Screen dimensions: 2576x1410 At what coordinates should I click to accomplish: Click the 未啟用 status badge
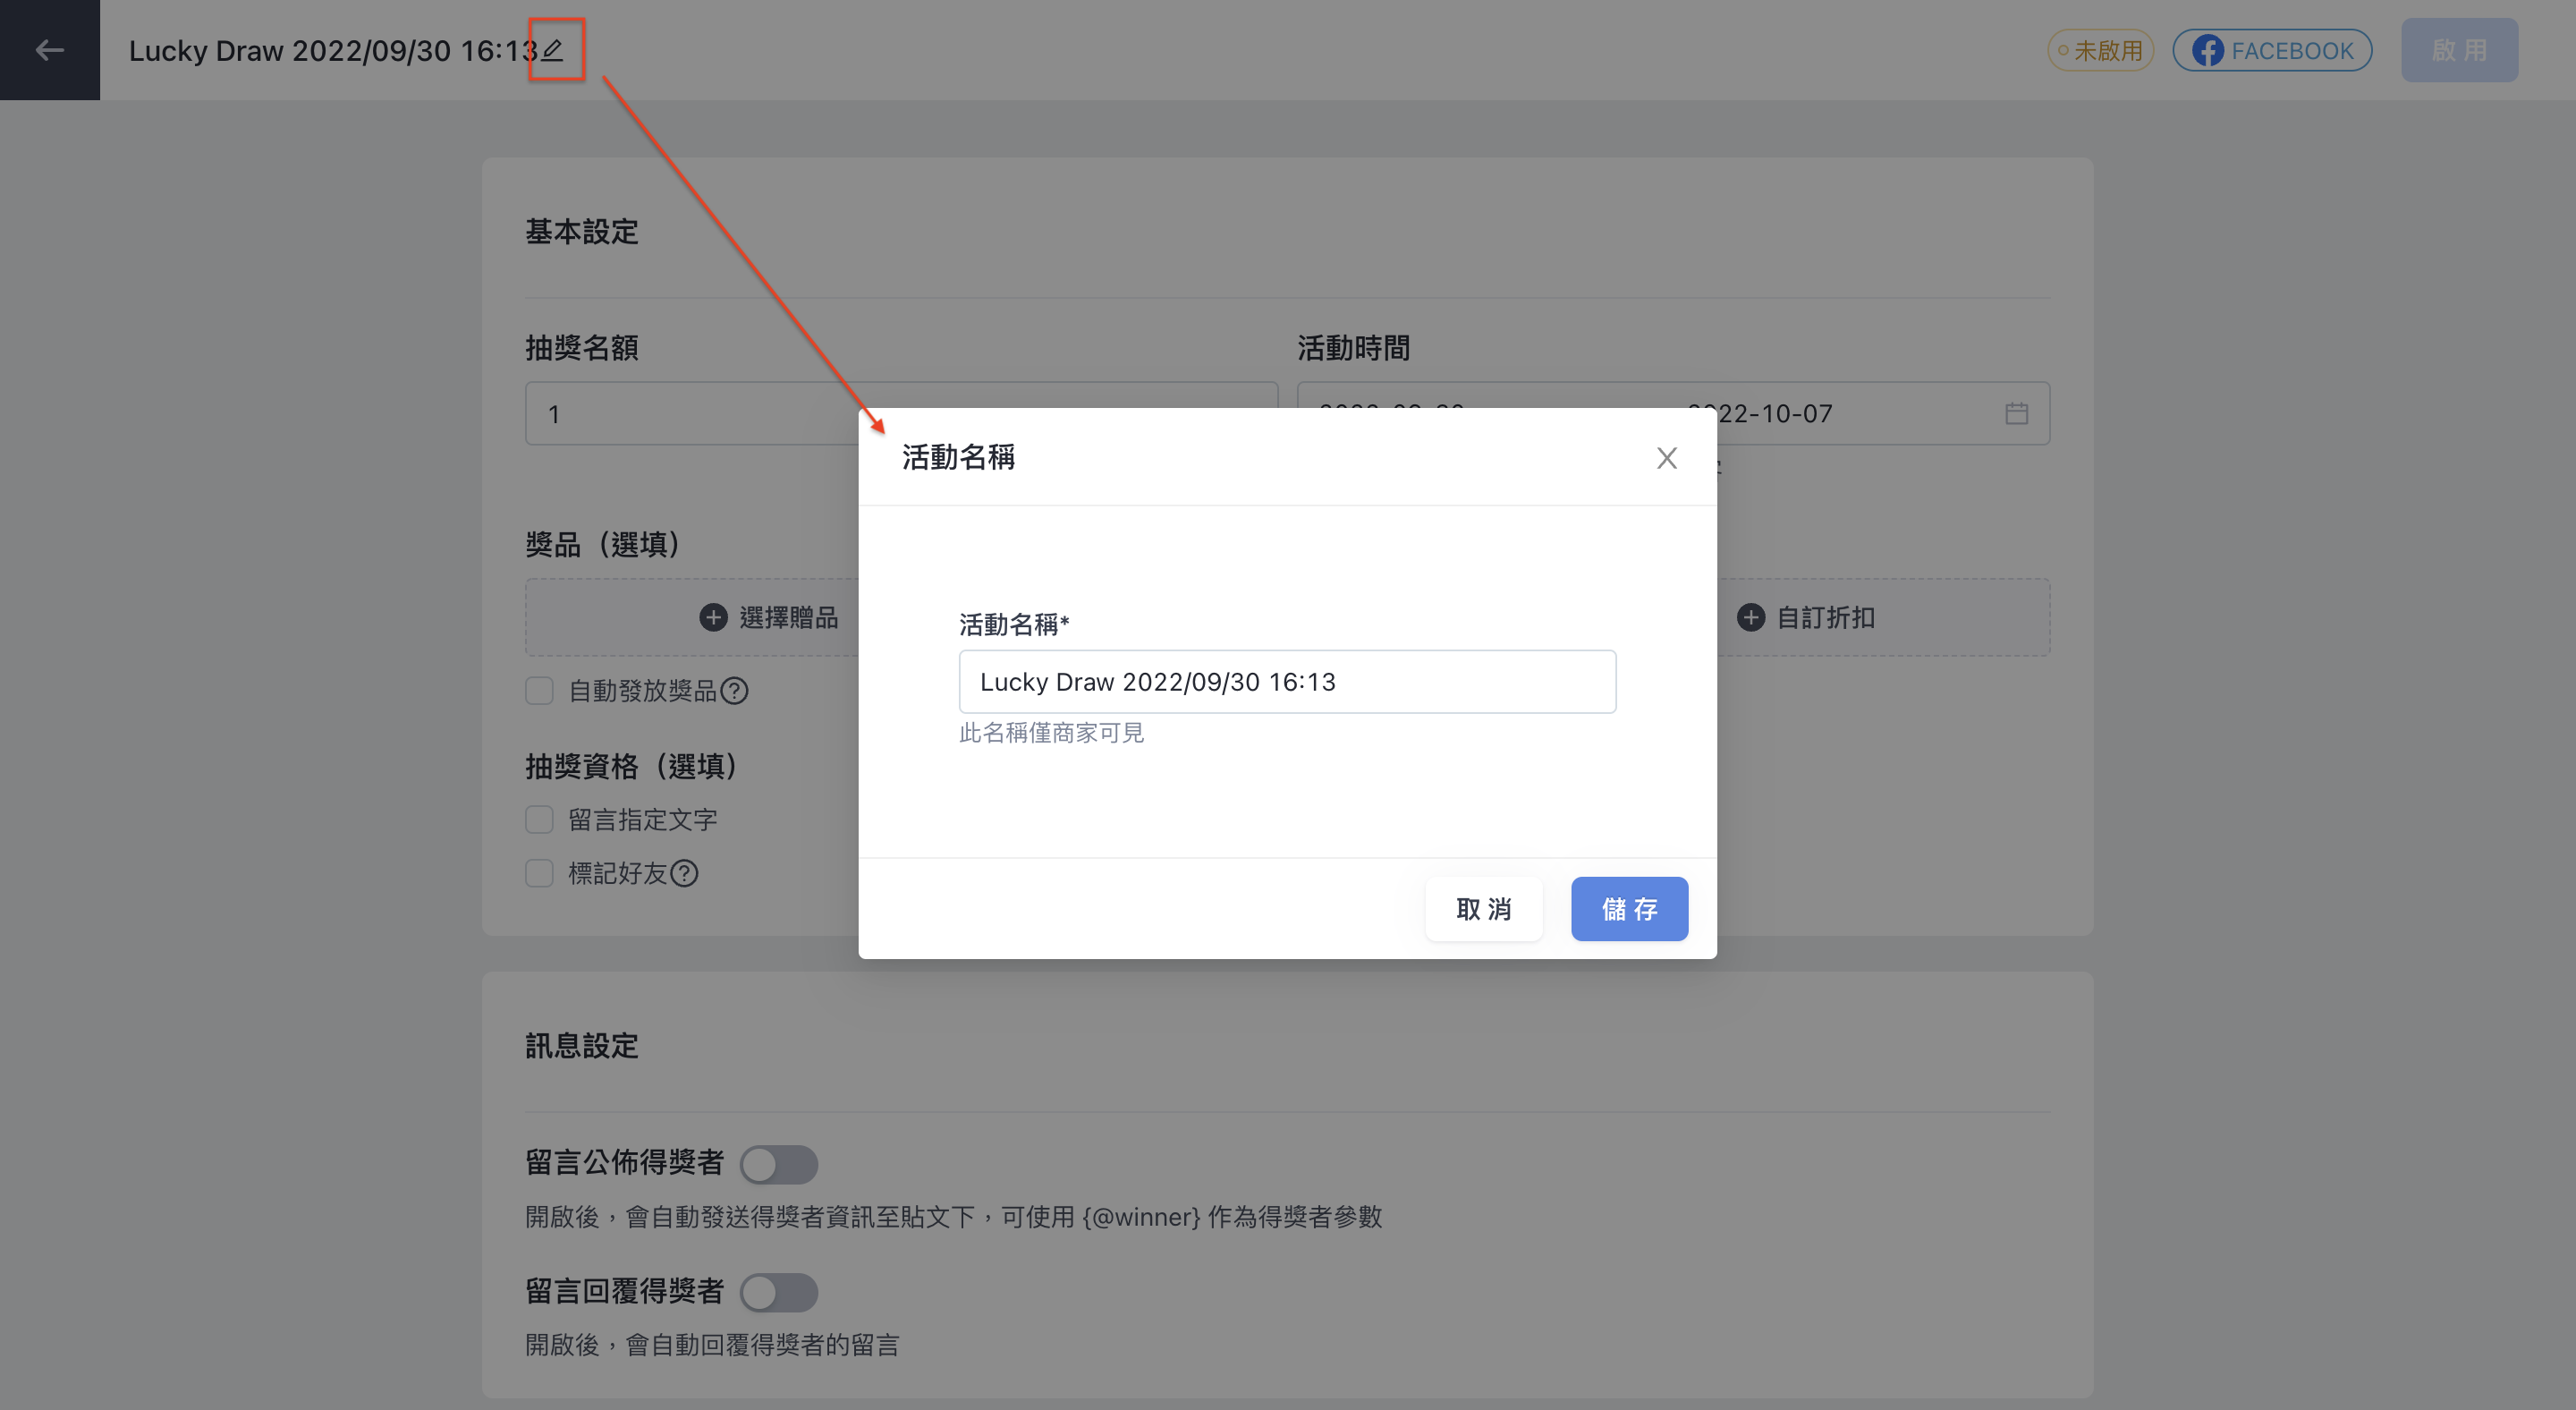click(x=2100, y=51)
